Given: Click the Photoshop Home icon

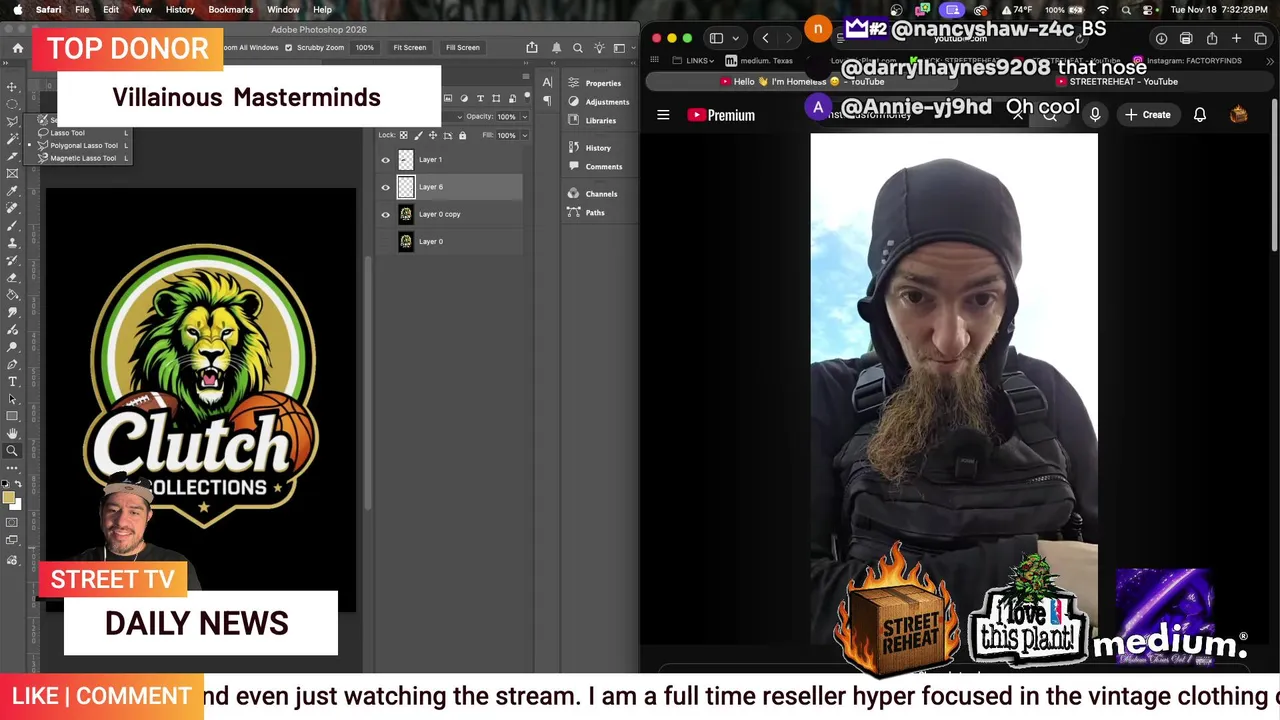Looking at the screenshot, I should (17, 48).
